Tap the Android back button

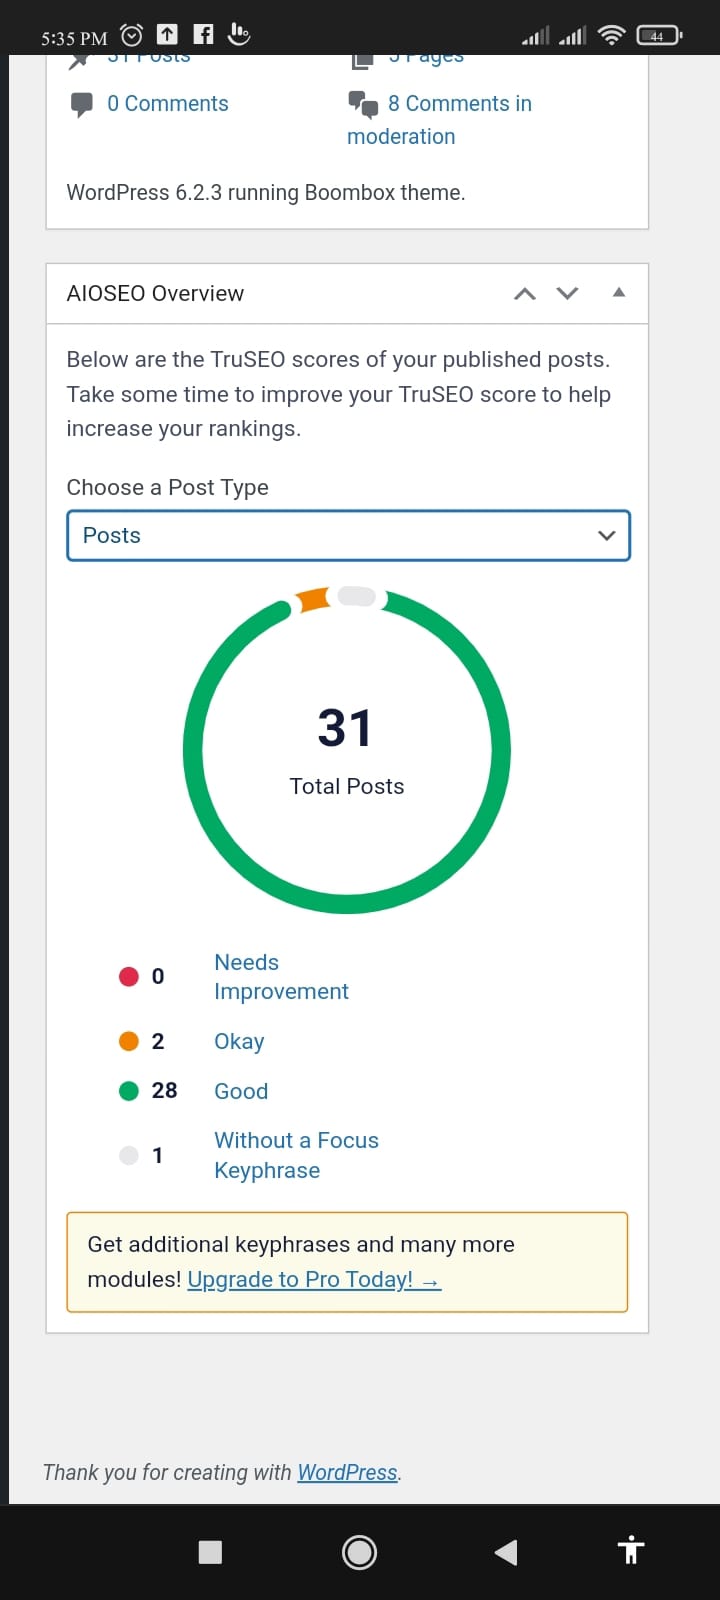pos(506,1552)
